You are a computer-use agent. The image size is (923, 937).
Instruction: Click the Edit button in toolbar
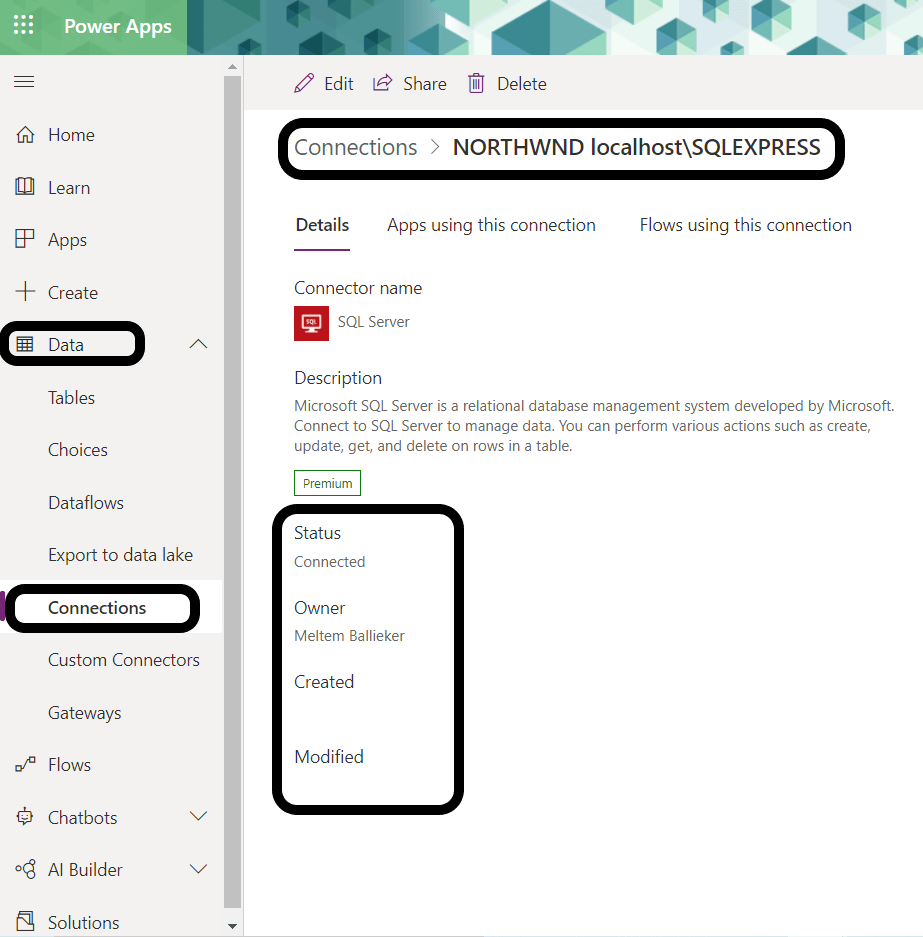(324, 84)
